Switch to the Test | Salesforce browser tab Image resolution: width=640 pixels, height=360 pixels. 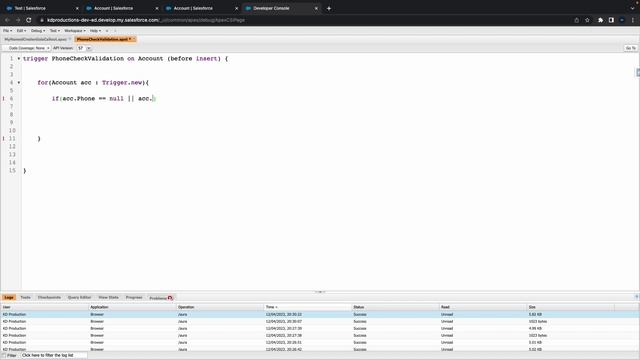42,8
